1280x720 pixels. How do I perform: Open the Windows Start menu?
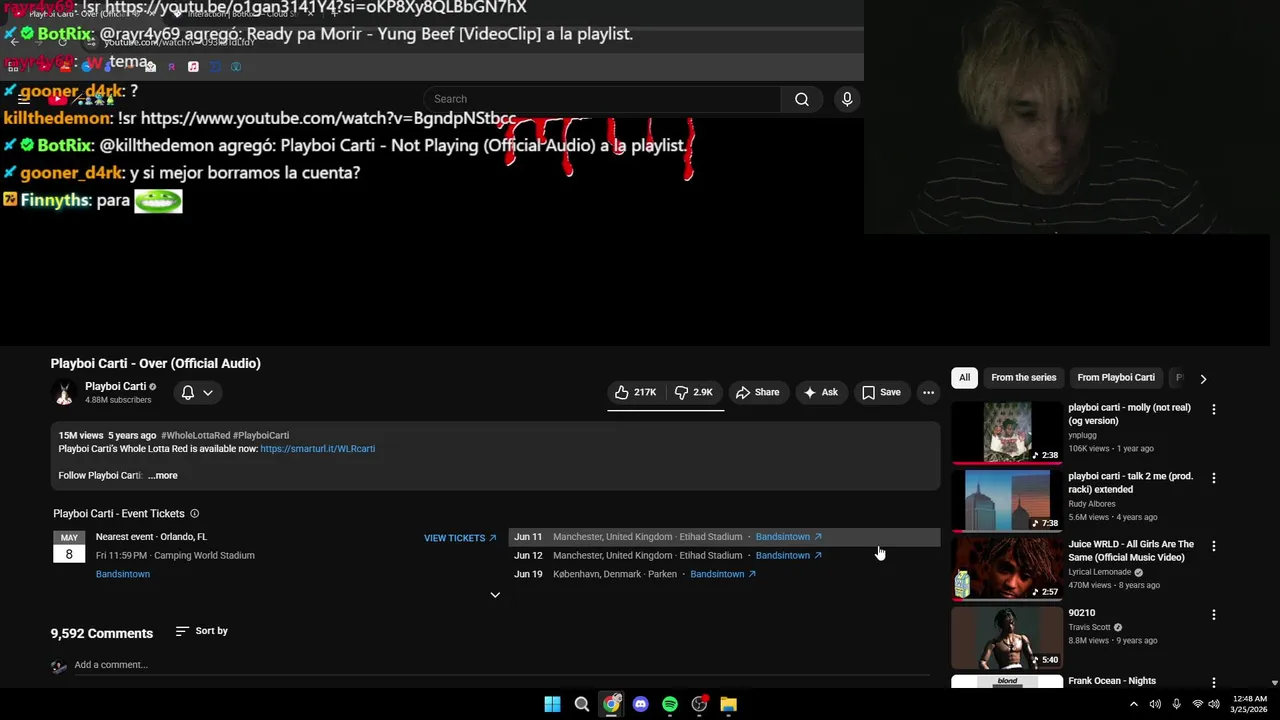pos(552,704)
